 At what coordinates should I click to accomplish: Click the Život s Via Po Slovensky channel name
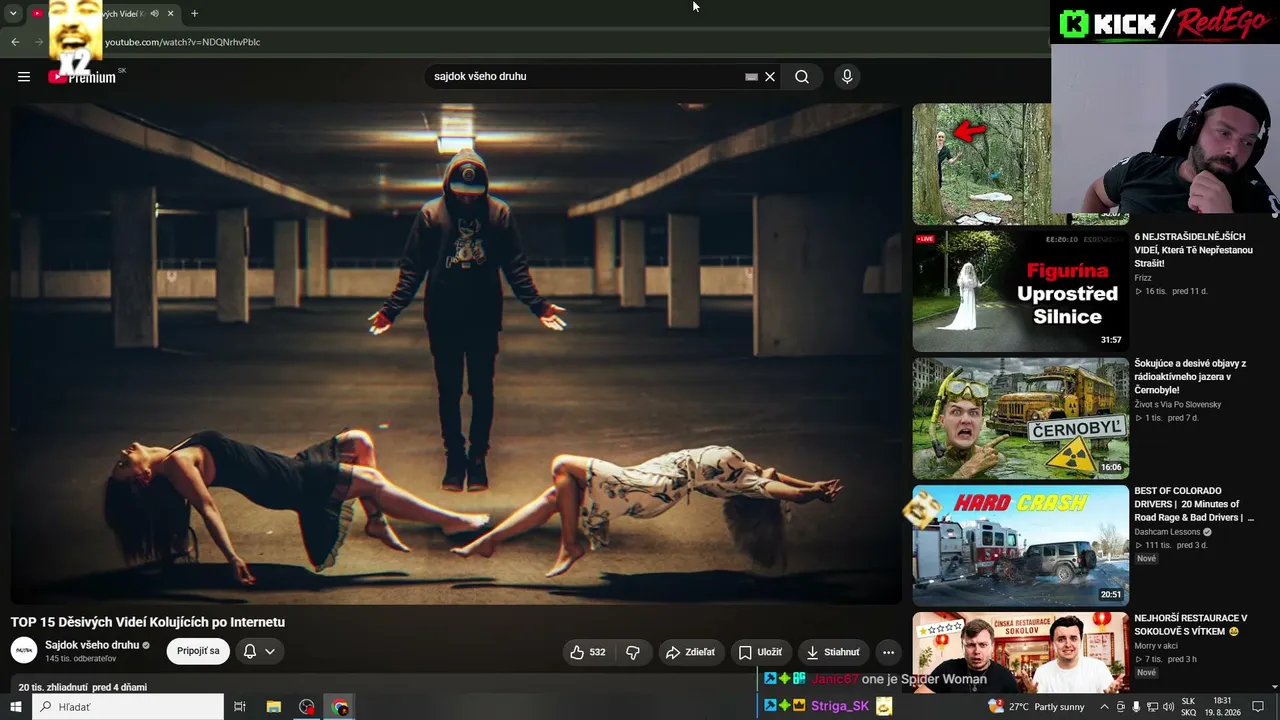pyautogui.click(x=1178, y=405)
